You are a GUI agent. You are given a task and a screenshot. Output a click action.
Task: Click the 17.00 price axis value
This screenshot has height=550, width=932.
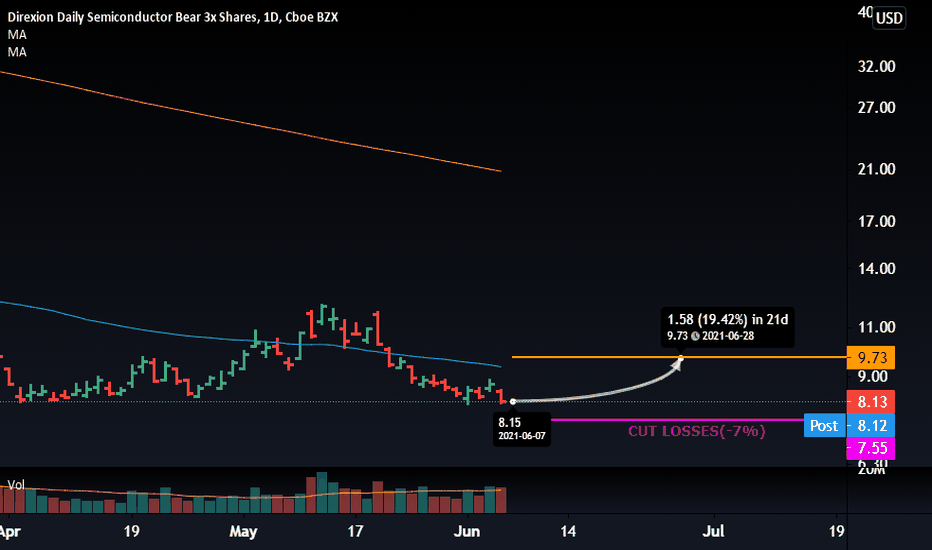pos(876,222)
